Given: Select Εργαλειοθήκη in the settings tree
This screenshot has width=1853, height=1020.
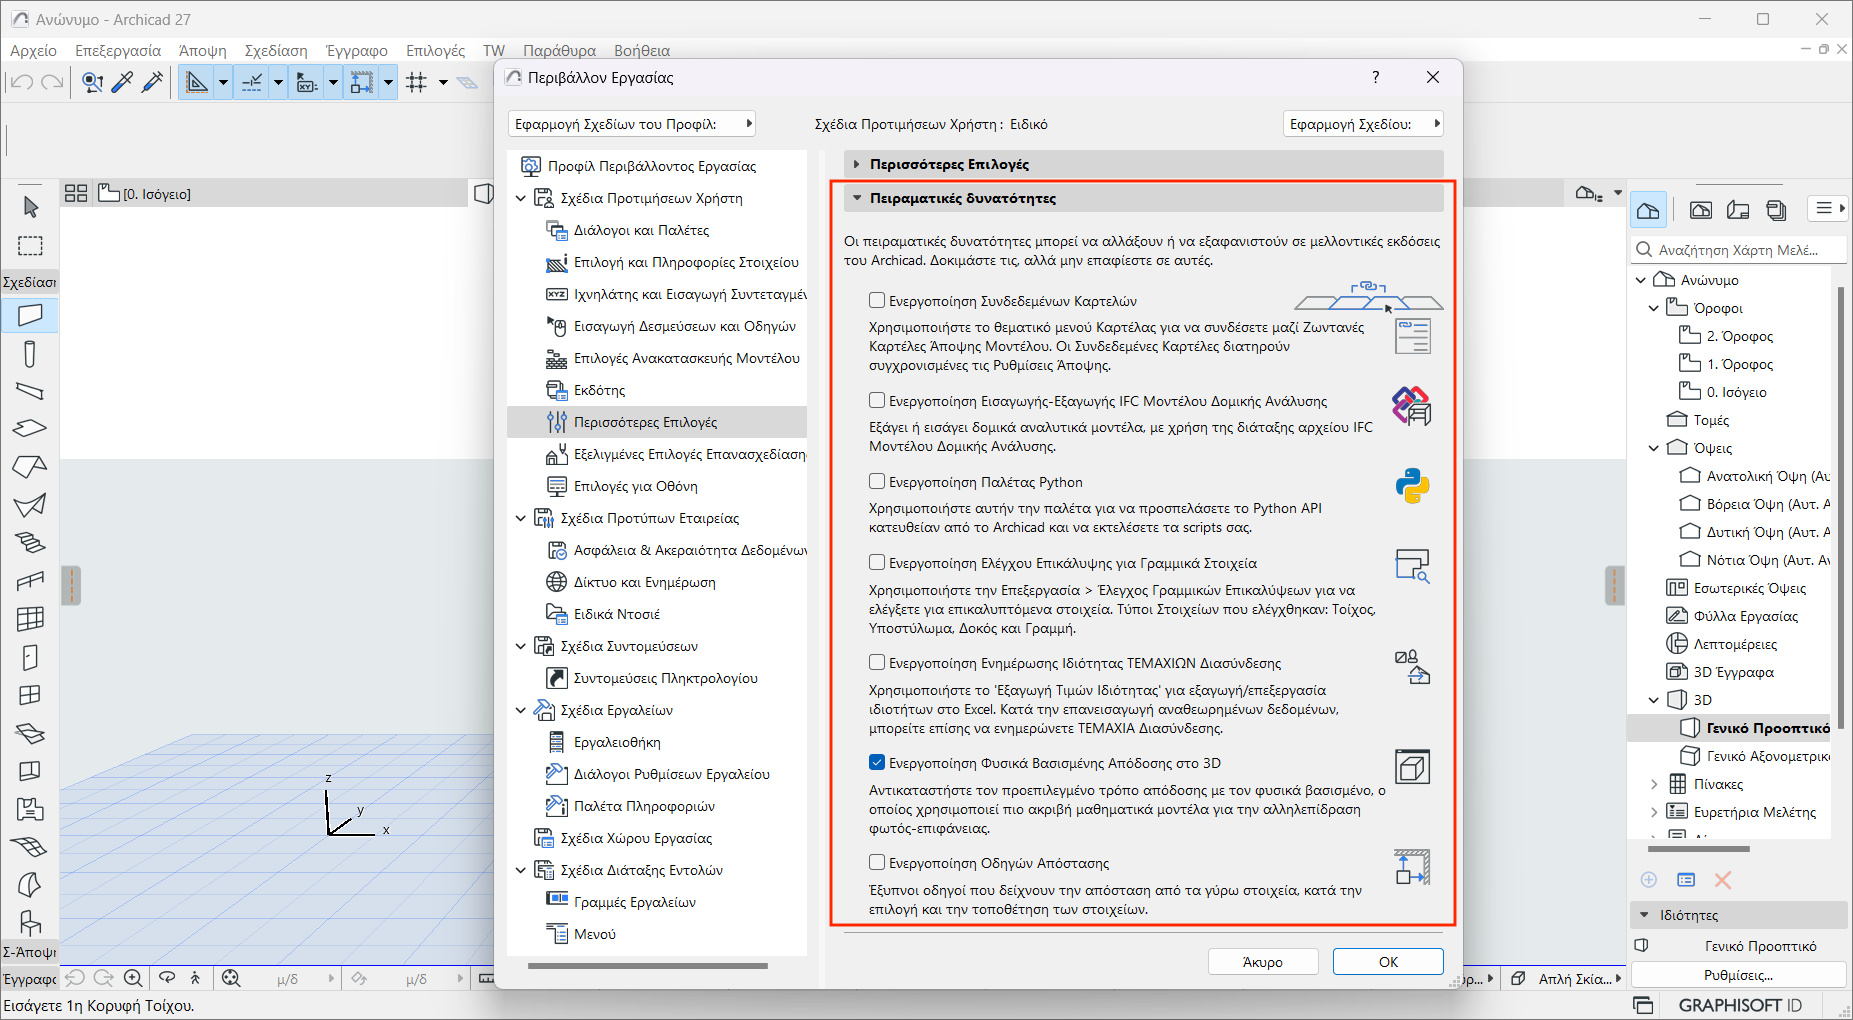Looking at the screenshot, I should pyautogui.click(x=617, y=742).
